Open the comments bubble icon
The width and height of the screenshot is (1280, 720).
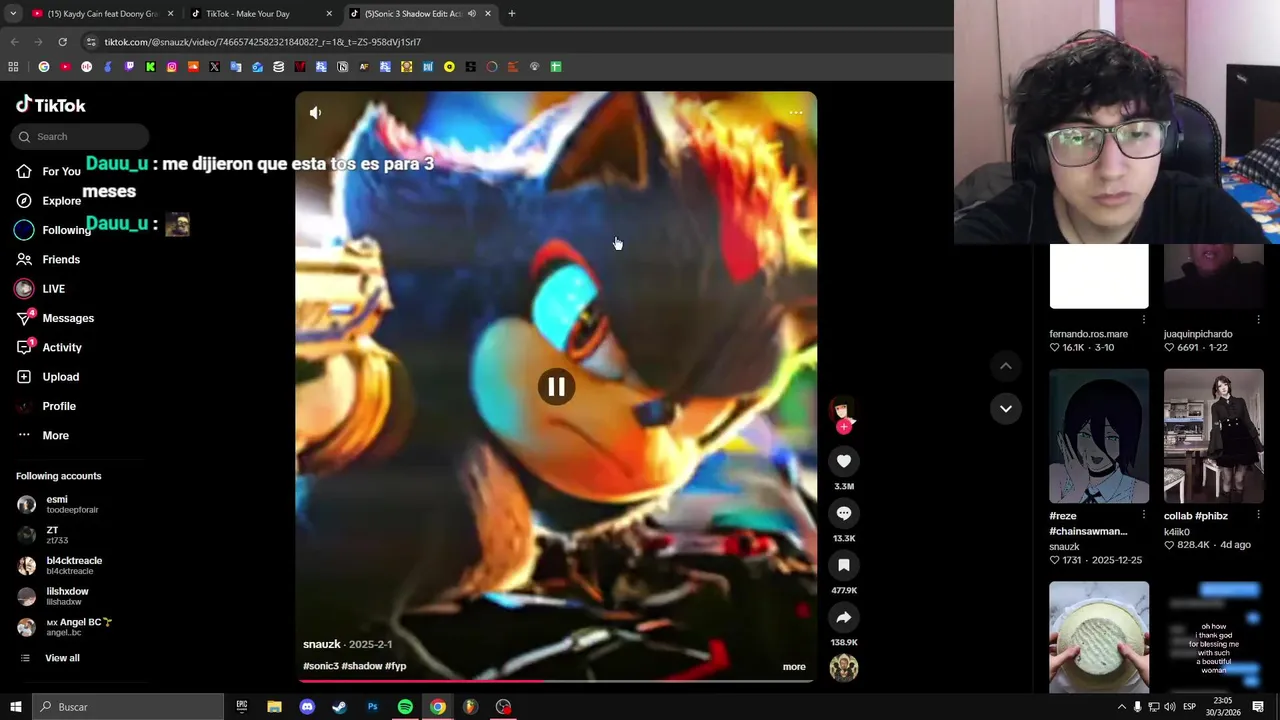coord(844,513)
